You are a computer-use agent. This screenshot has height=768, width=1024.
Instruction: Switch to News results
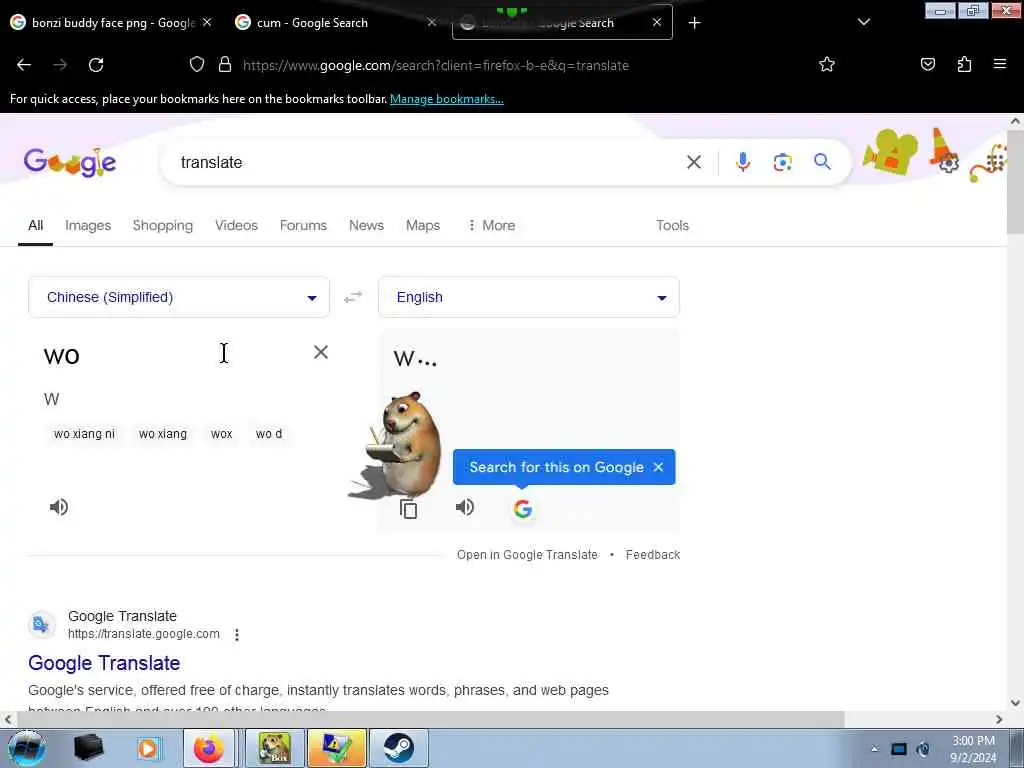(x=366, y=225)
